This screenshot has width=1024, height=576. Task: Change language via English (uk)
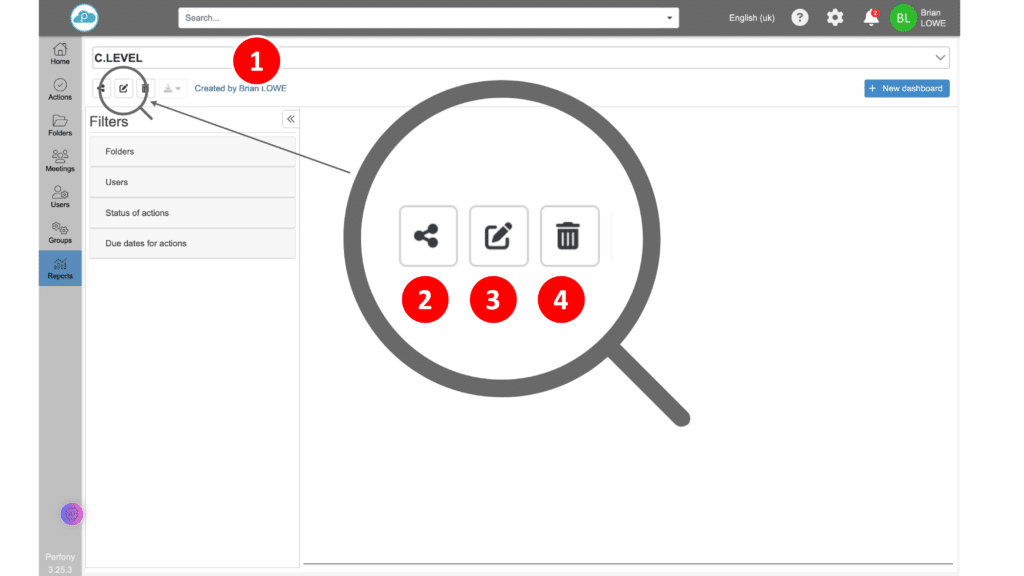(751, 18)
